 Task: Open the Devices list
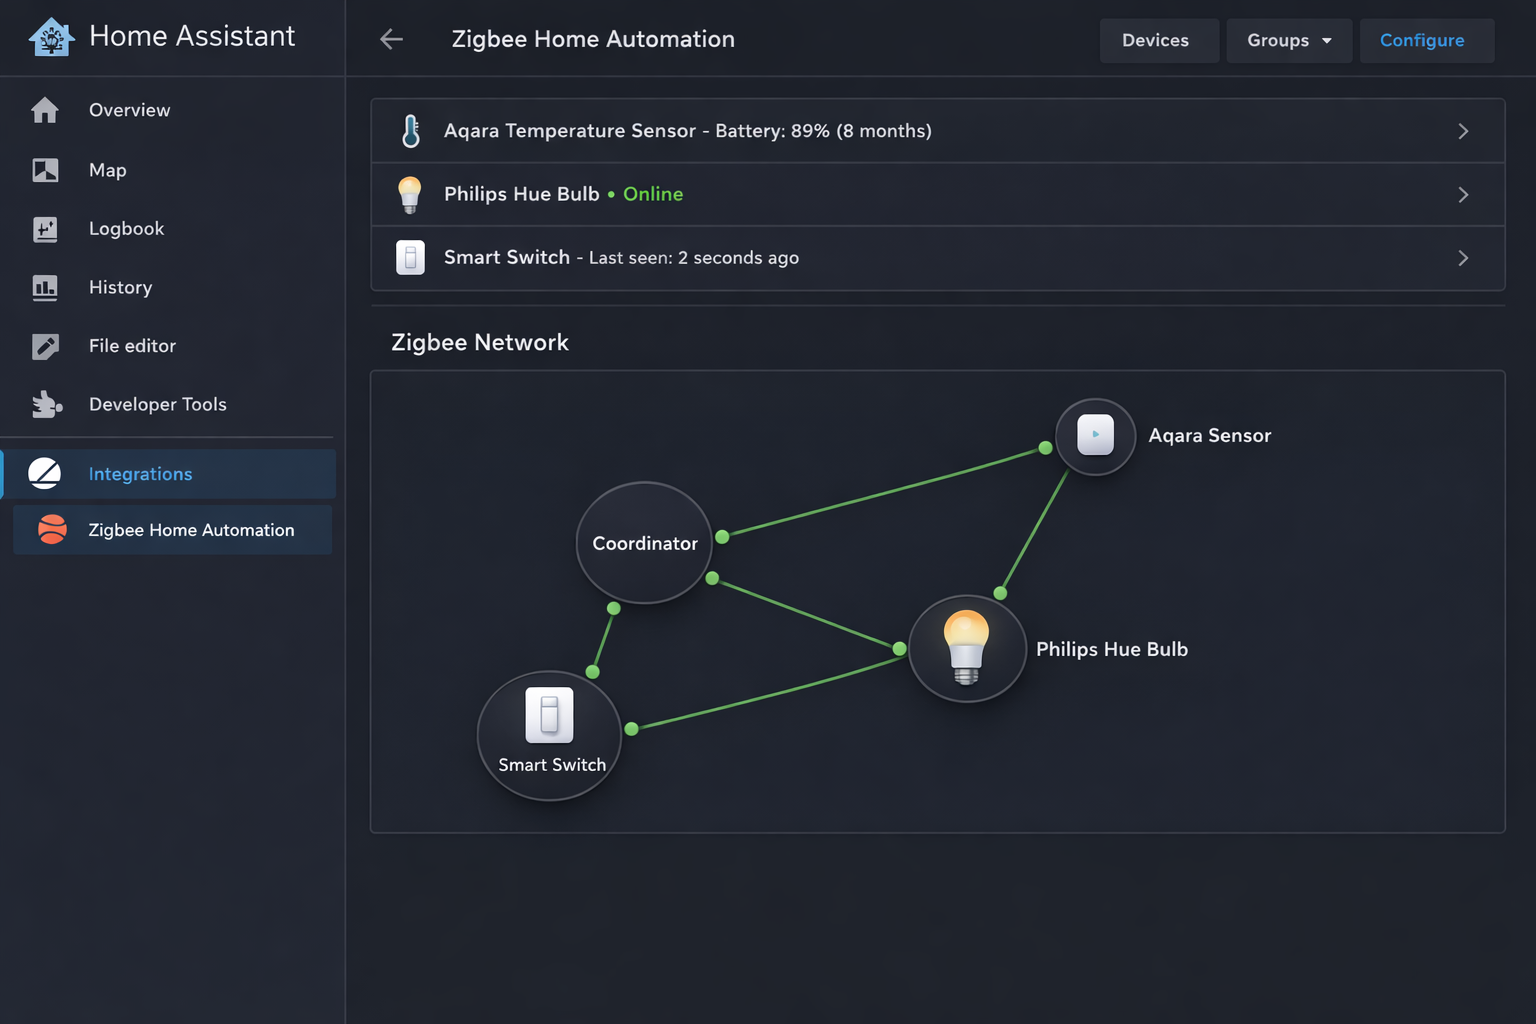[x=1158, y=40]
